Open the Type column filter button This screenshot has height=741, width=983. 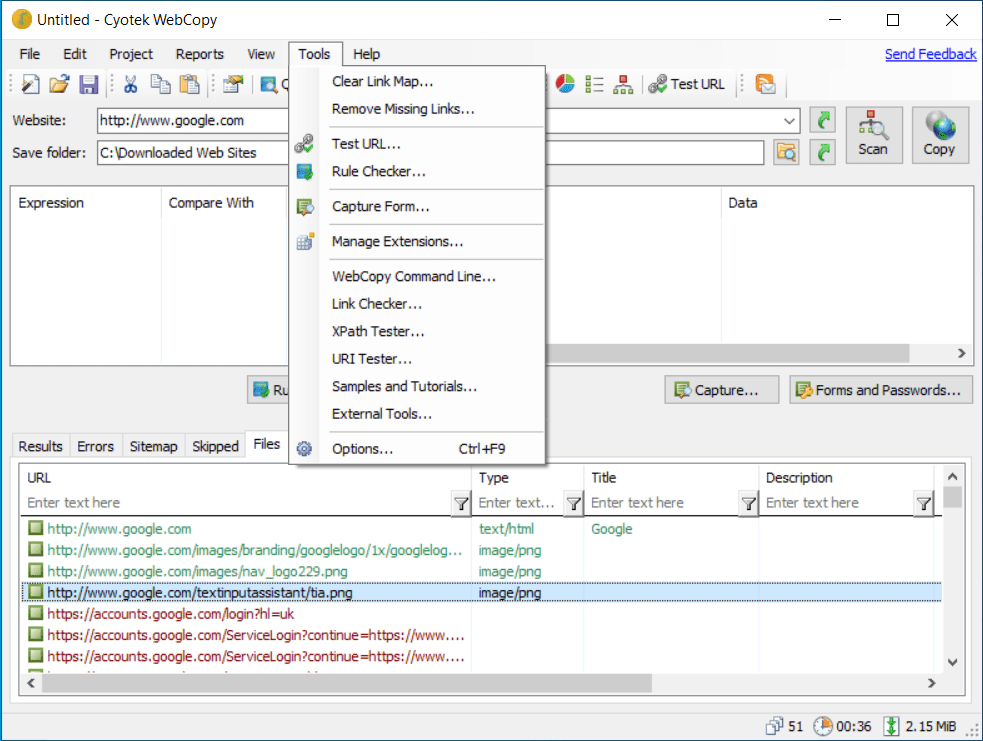pos(573,503)
